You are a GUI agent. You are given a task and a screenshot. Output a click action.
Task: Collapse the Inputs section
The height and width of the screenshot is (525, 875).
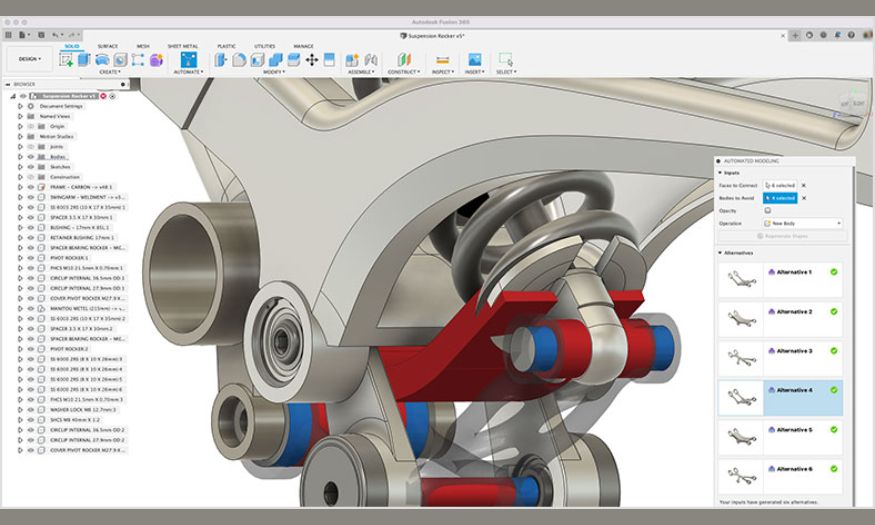pos(720,173)
